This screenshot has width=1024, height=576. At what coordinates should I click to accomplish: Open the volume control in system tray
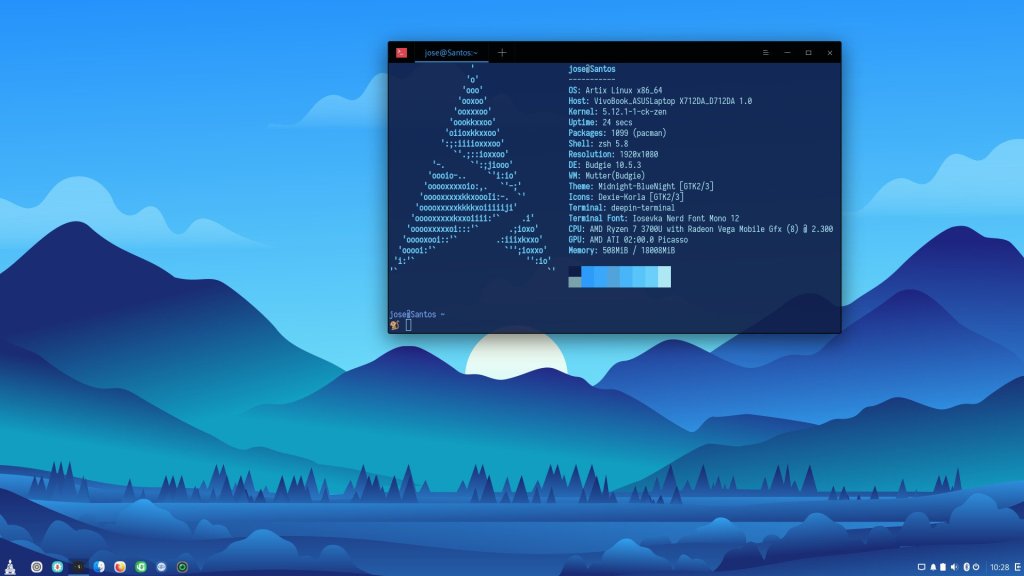[x=954, y=567]
